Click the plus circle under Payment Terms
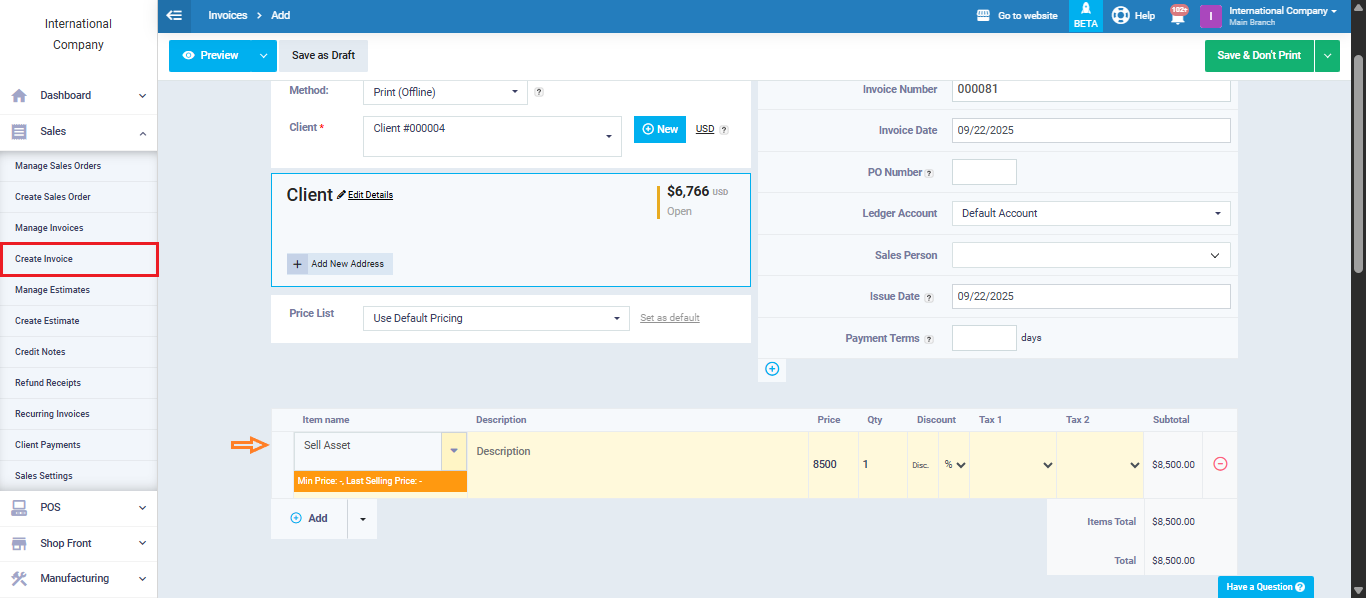1366x598 pixels. coord(772,369)
